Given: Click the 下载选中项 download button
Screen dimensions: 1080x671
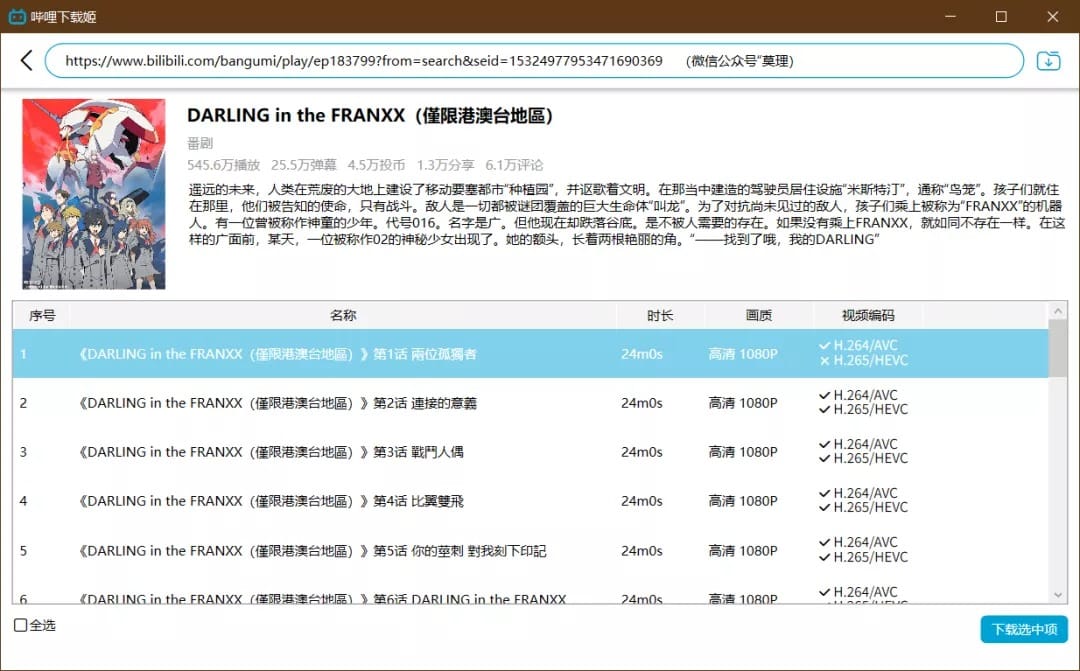Looking at the screenshot, I should click(x=1024, y=629).
